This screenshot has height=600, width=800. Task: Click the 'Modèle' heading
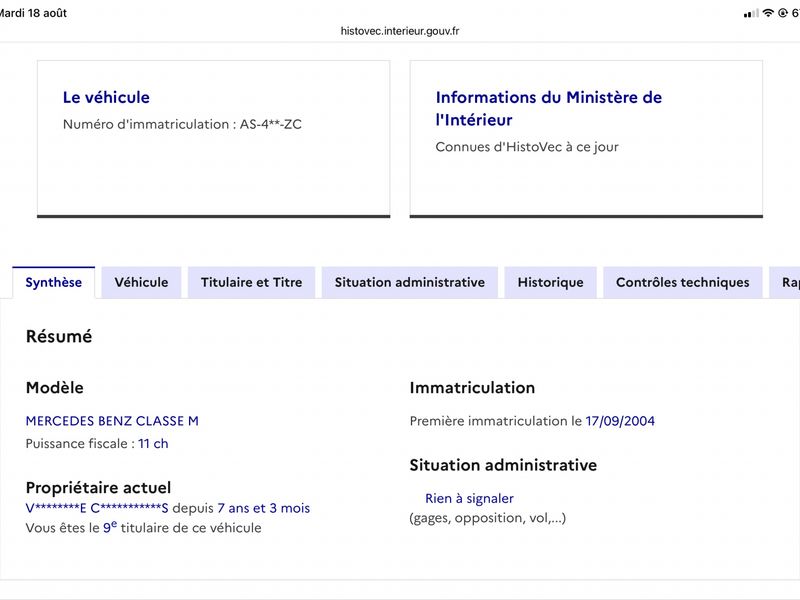click(55, 388)
